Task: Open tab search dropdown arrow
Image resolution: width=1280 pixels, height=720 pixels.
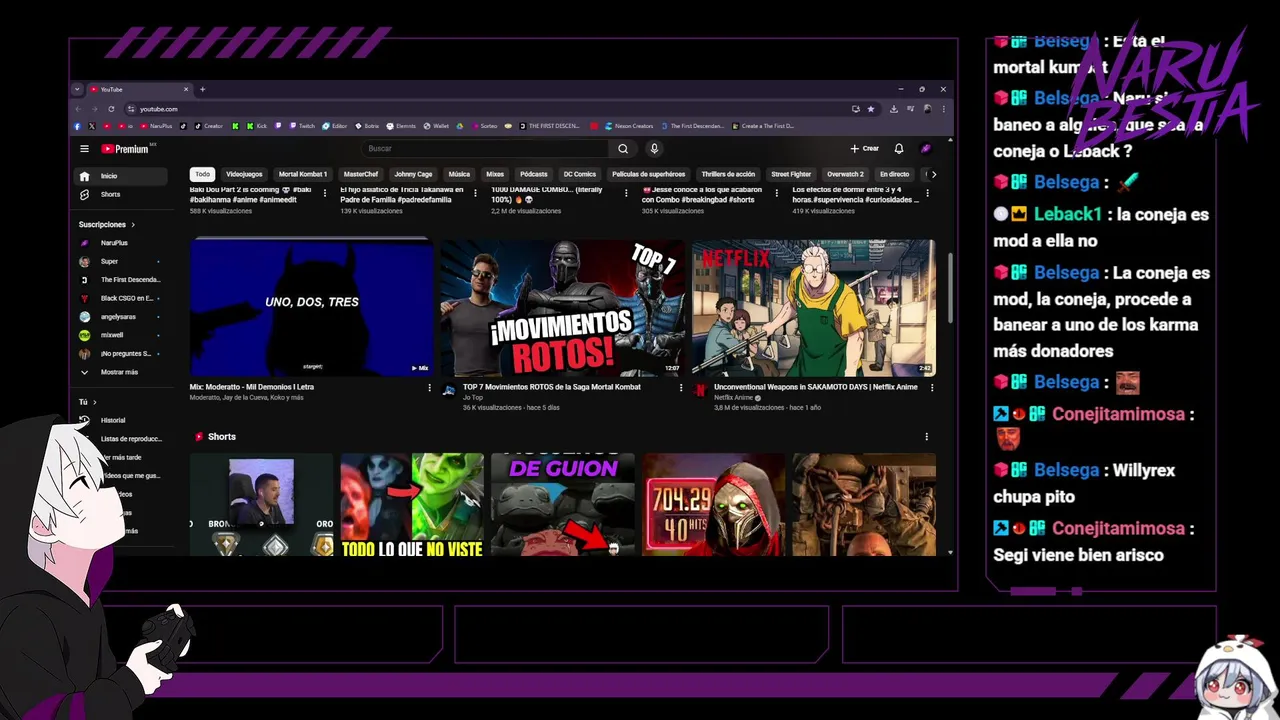Action: tap(77, 89)
